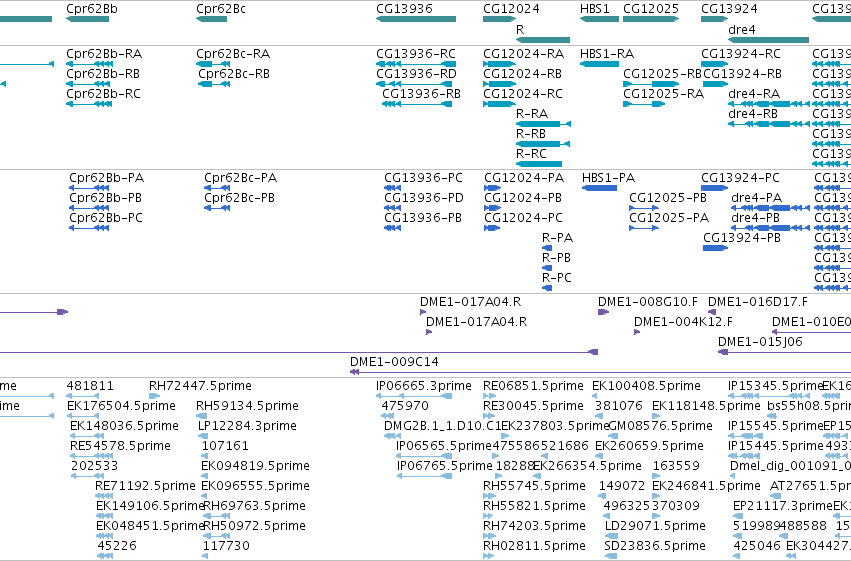The width and height of the screenshot is (851, 561).
Task: Click the dre4 gene label
Action: 741,30
